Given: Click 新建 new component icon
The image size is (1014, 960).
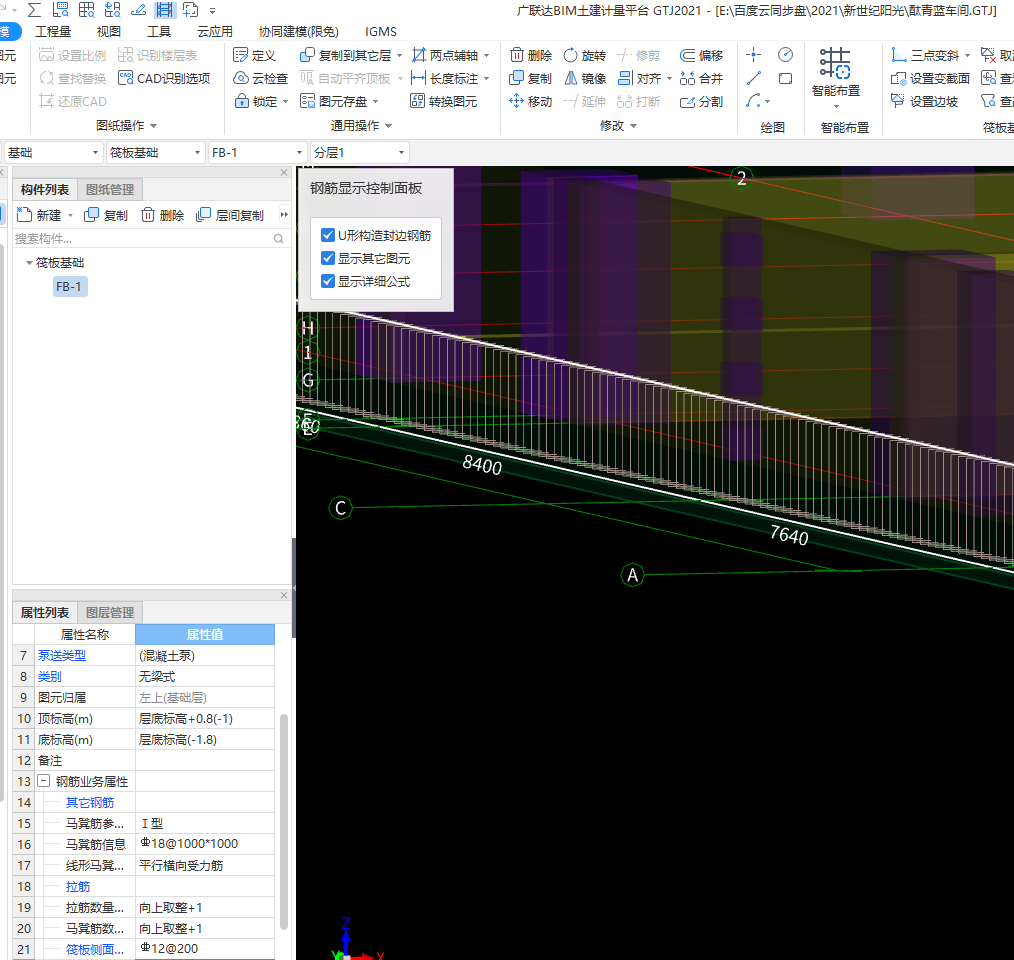Looking at the screenshot, I should coord(25,215).
